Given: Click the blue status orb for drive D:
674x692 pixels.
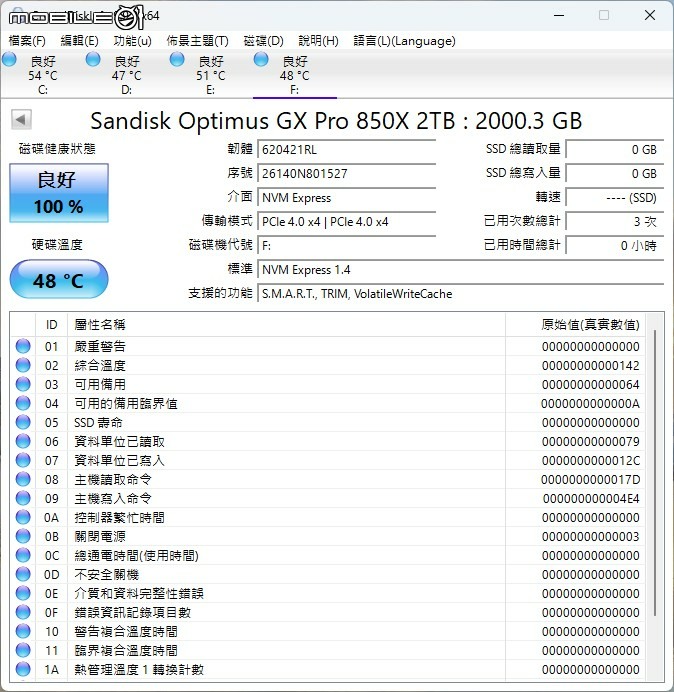Looking at the screenshot, I should tap(93, 59).
